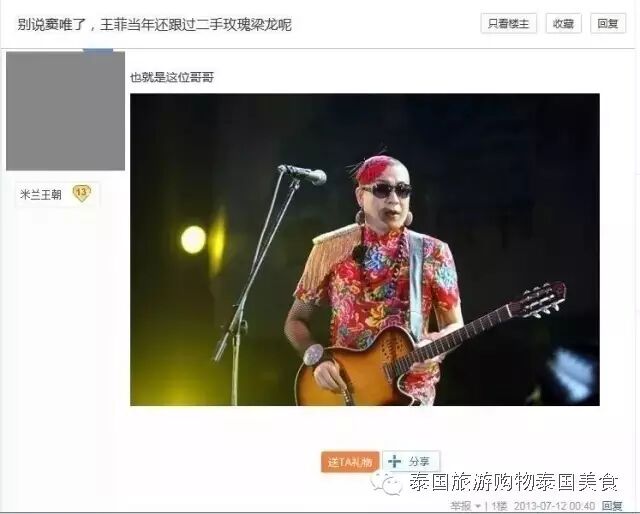This screenshot has width=640, height=514.
Task: Click the 回复 button in the title bar
Action: tap(608, 24)
